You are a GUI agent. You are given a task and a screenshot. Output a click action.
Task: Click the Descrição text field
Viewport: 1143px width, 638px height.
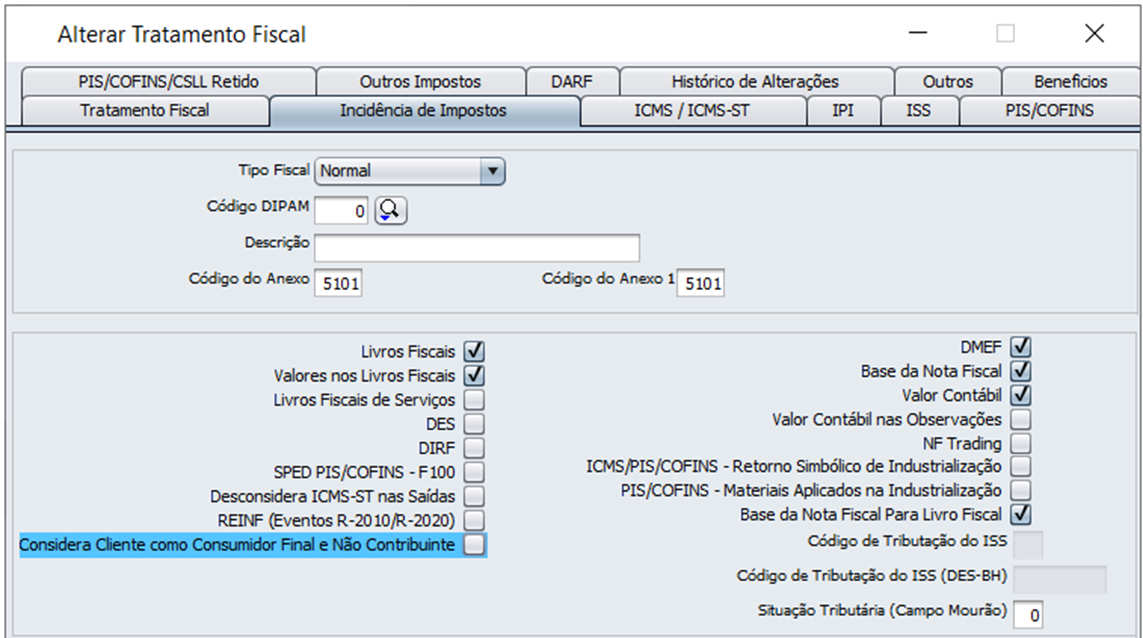[x=477, y=247]
